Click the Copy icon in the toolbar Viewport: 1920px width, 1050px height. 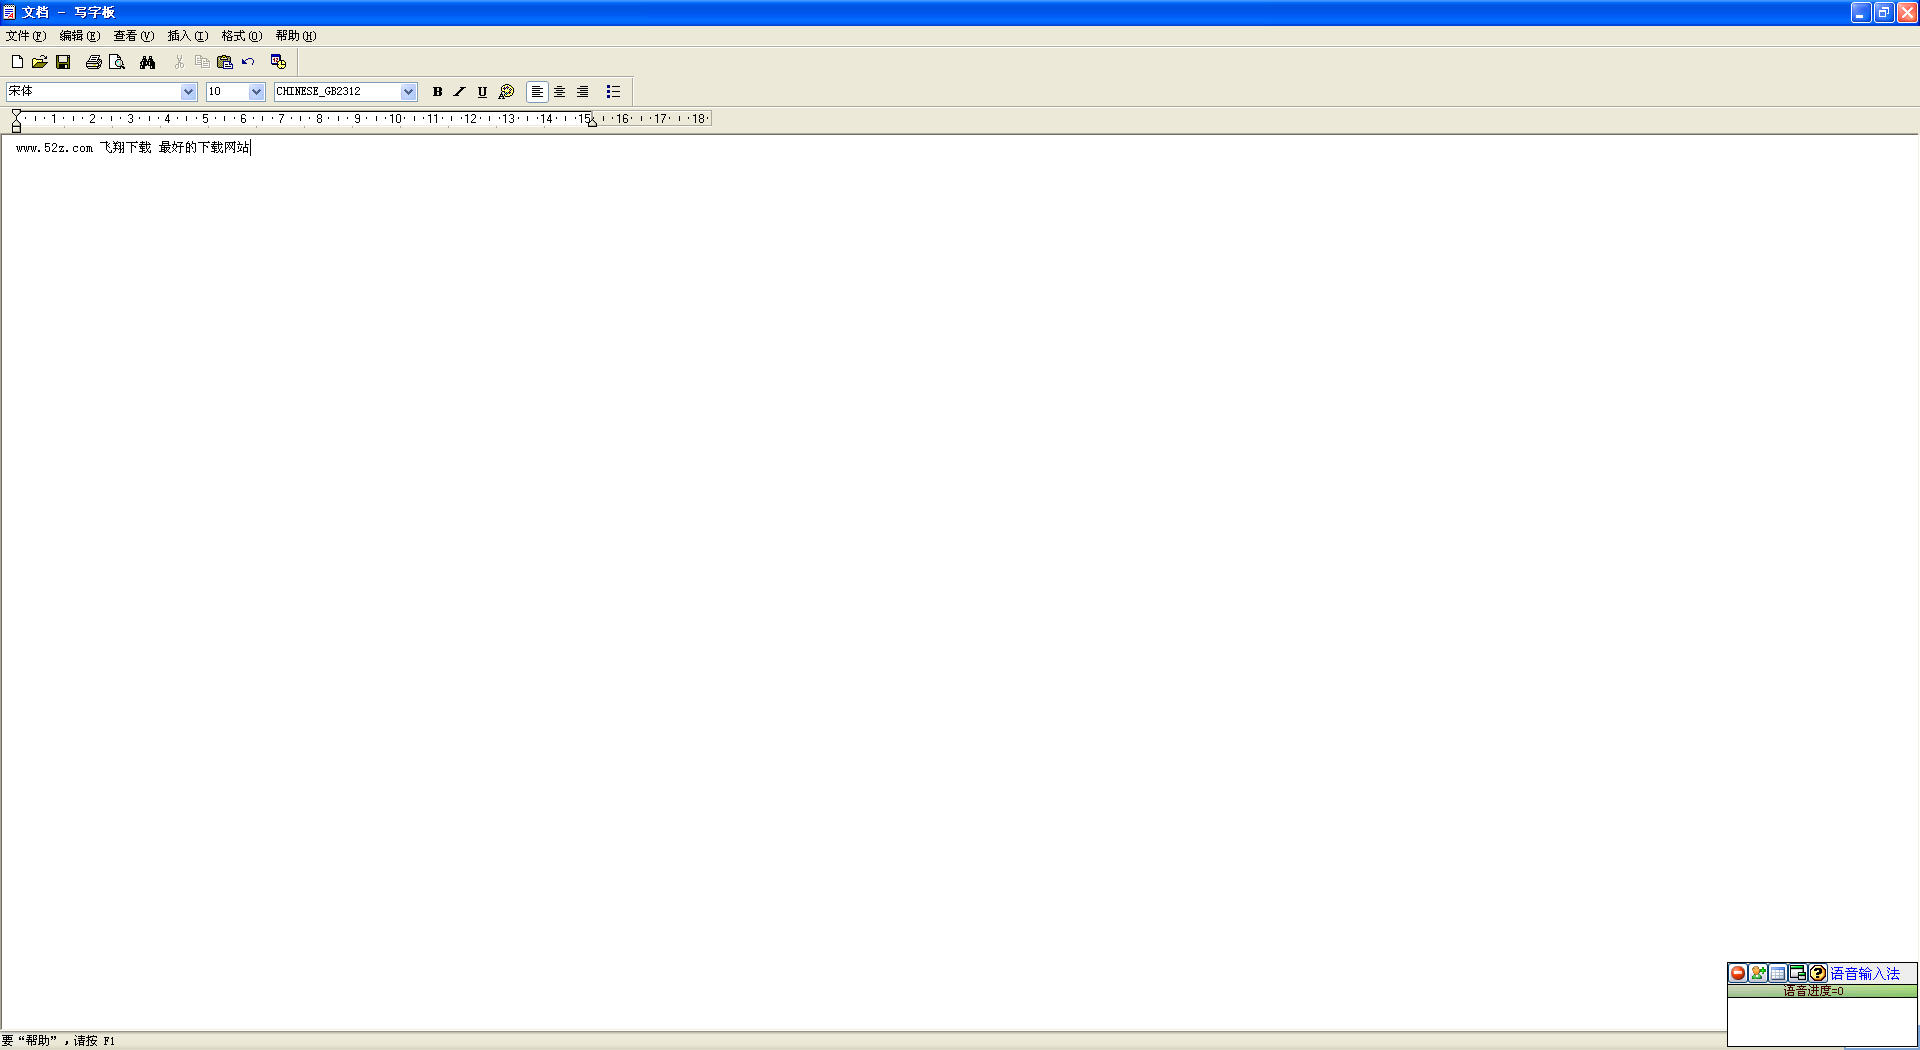coord(202,62)
